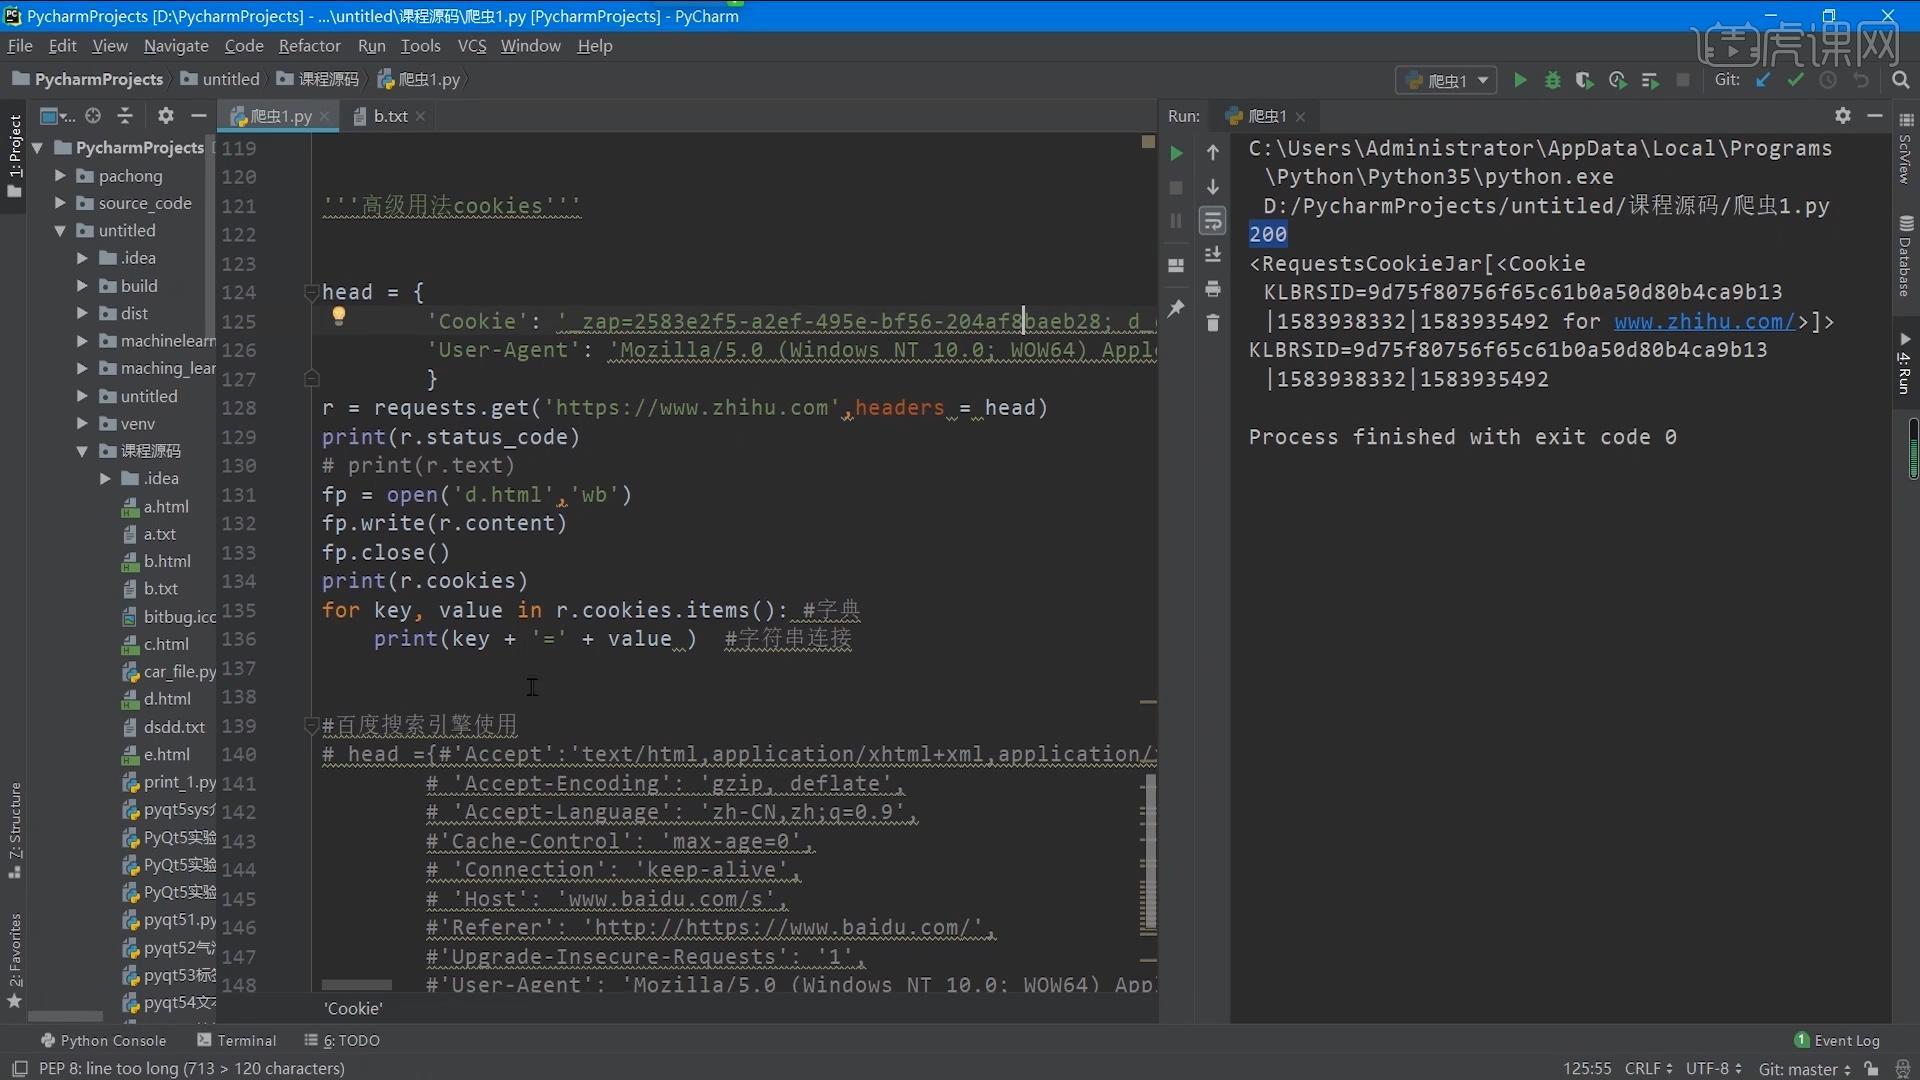Clear all run output with trash icon
Viewport: 1920px width, 1080px height.
(1213, 323)
